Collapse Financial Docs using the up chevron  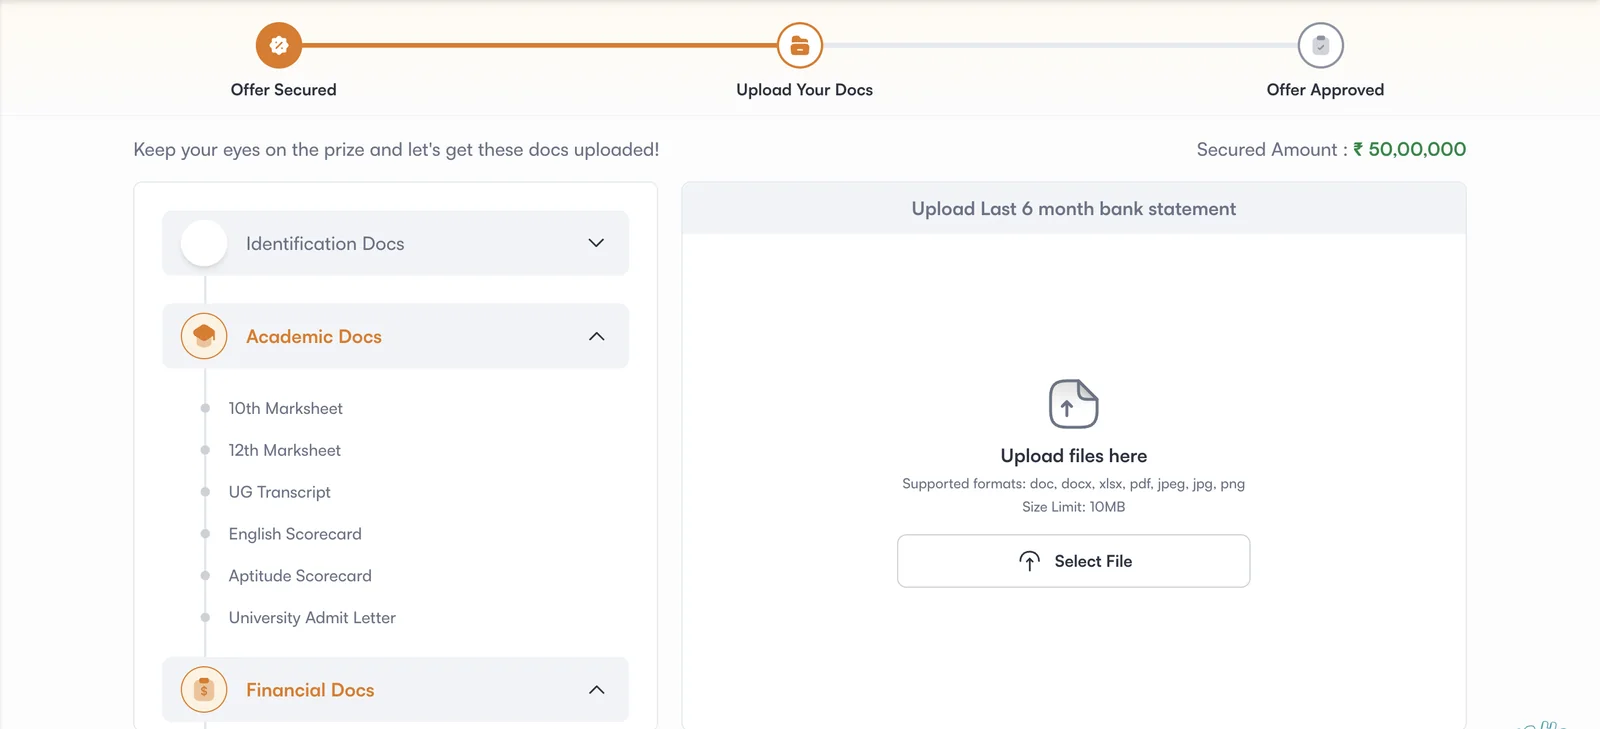click(x=596, y=690)
